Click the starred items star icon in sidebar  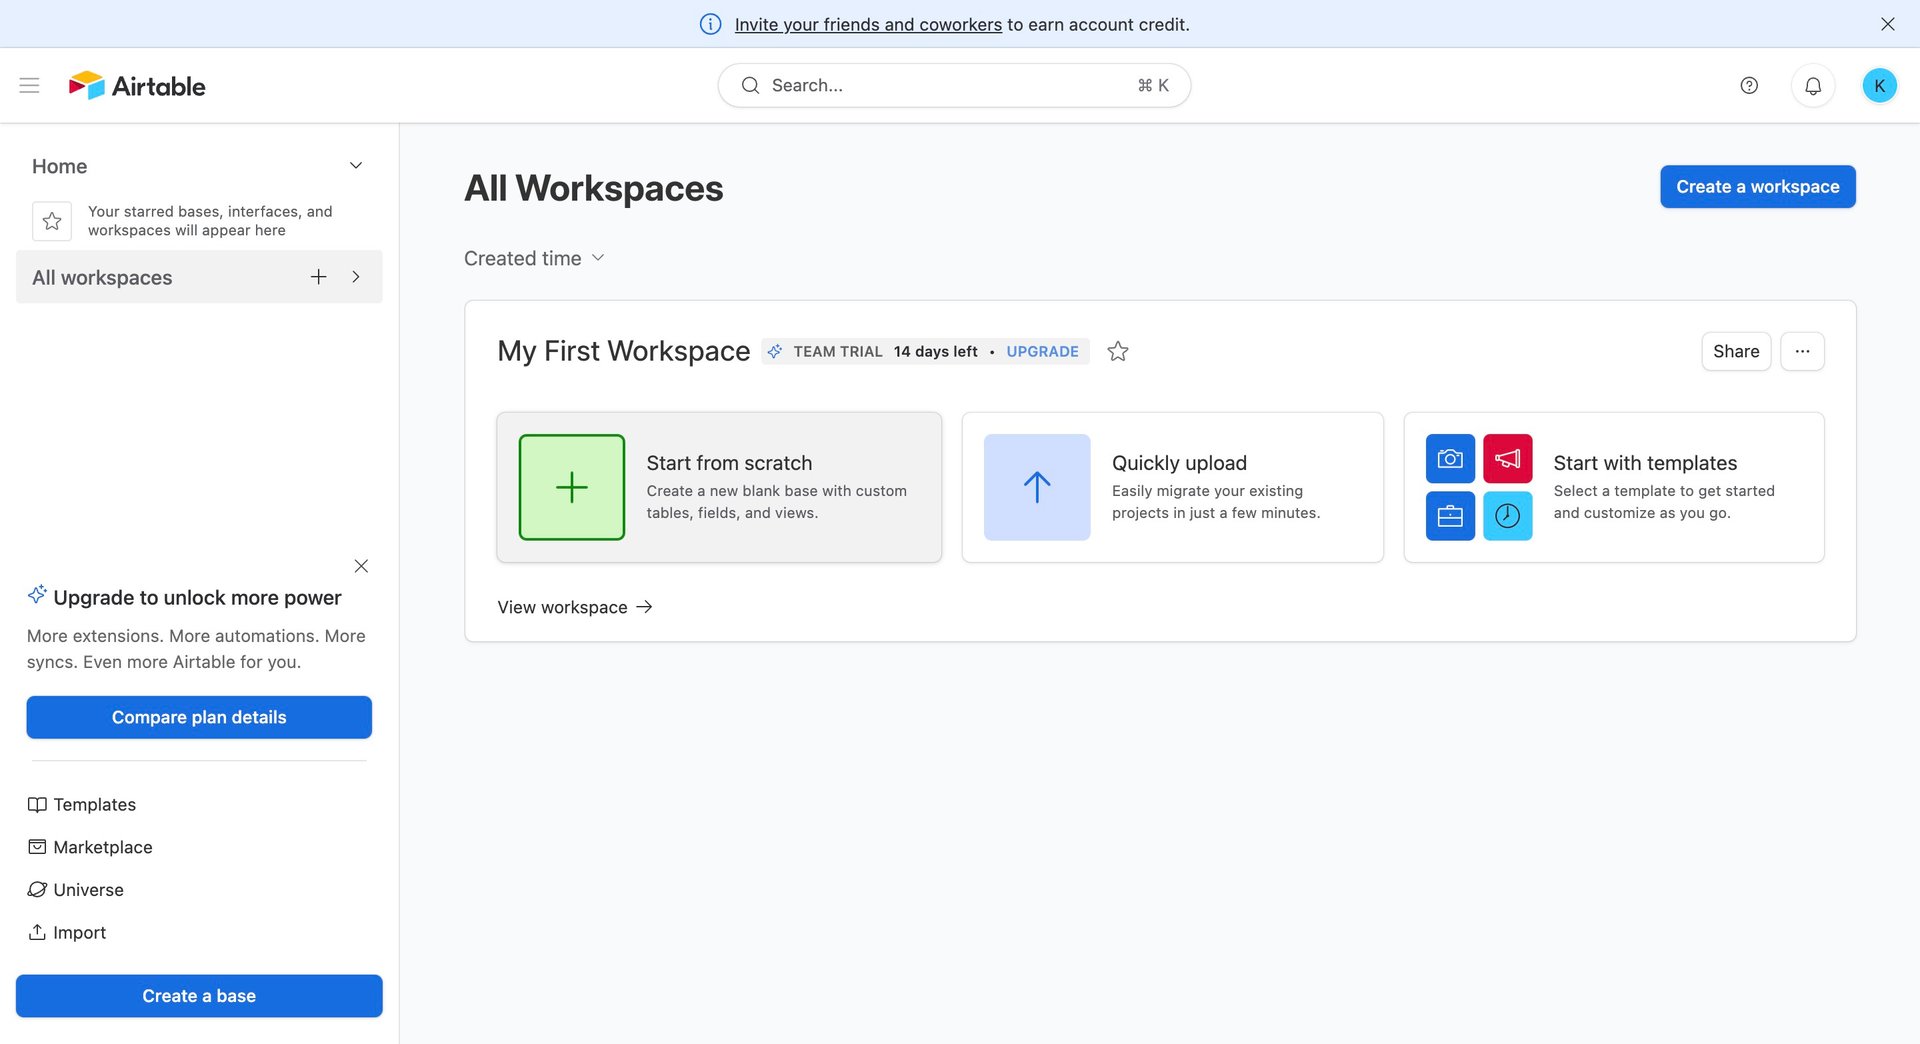point(52,221)
